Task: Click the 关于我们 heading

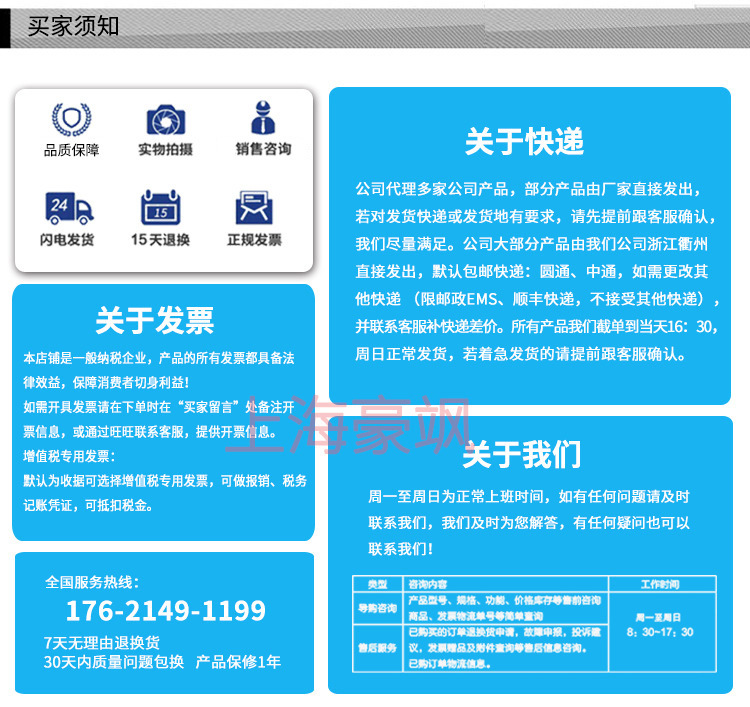Action: click(x=522, y=456)
